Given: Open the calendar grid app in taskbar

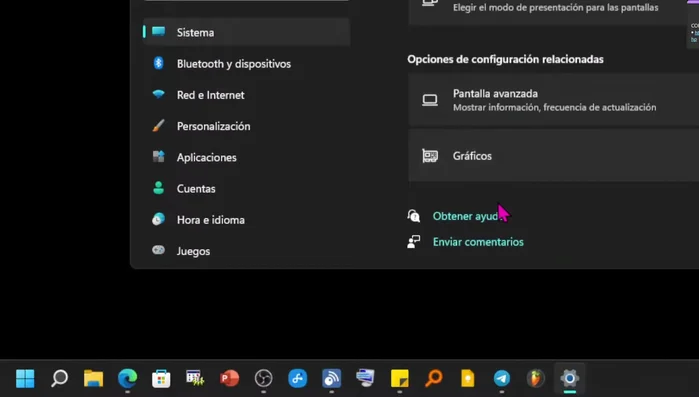Looking at the screenshot, I should coord(195,378).
